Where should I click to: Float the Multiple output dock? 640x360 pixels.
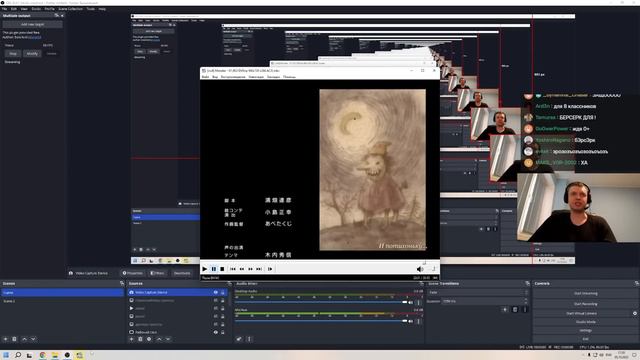point(57,16)
